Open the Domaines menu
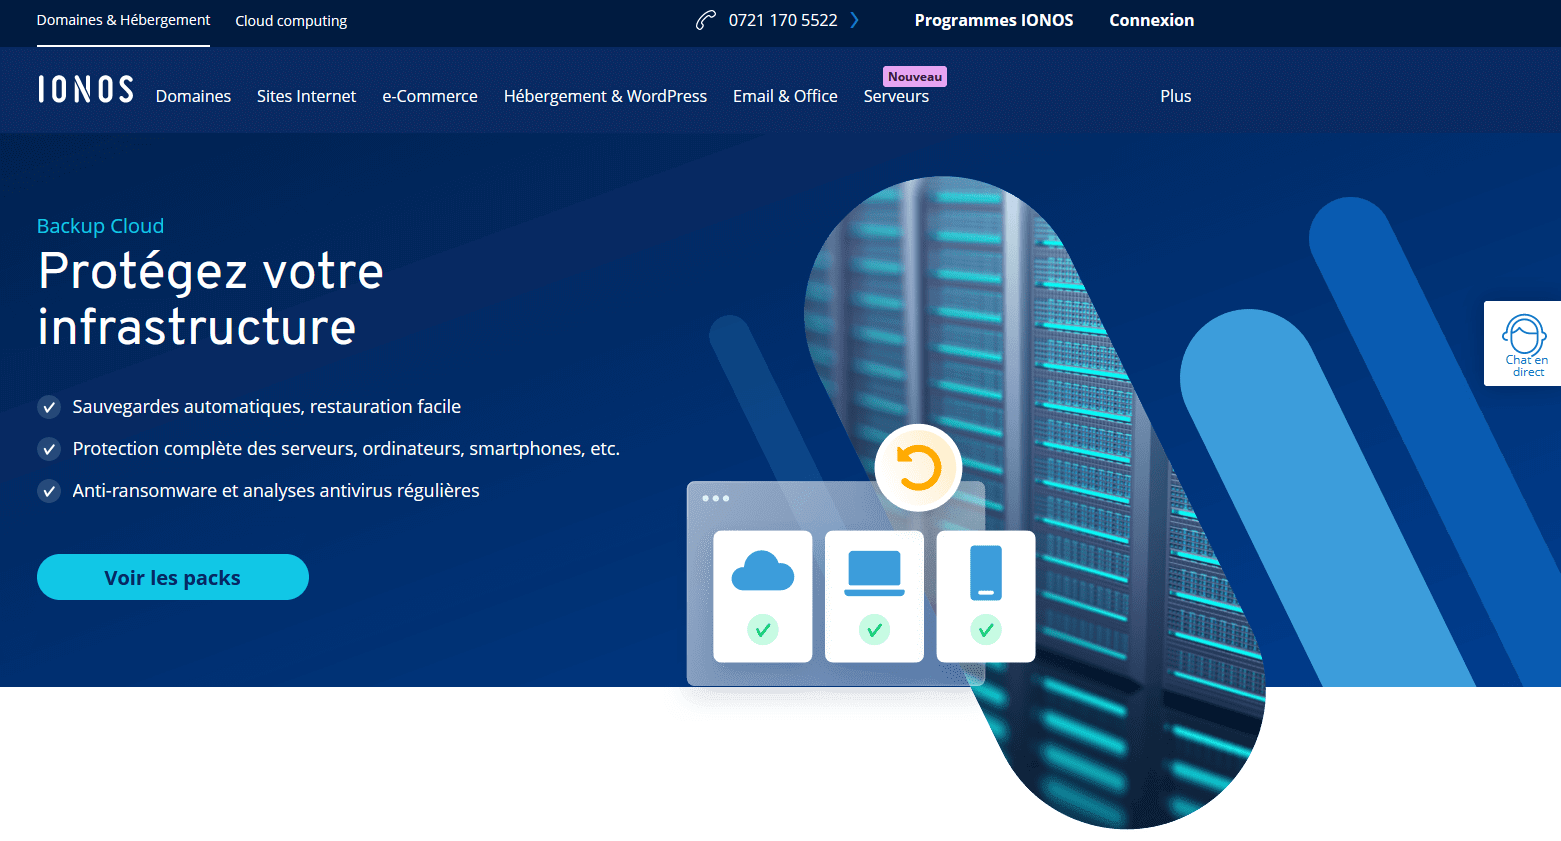The image size is (1561, 841). pos(193,96)
